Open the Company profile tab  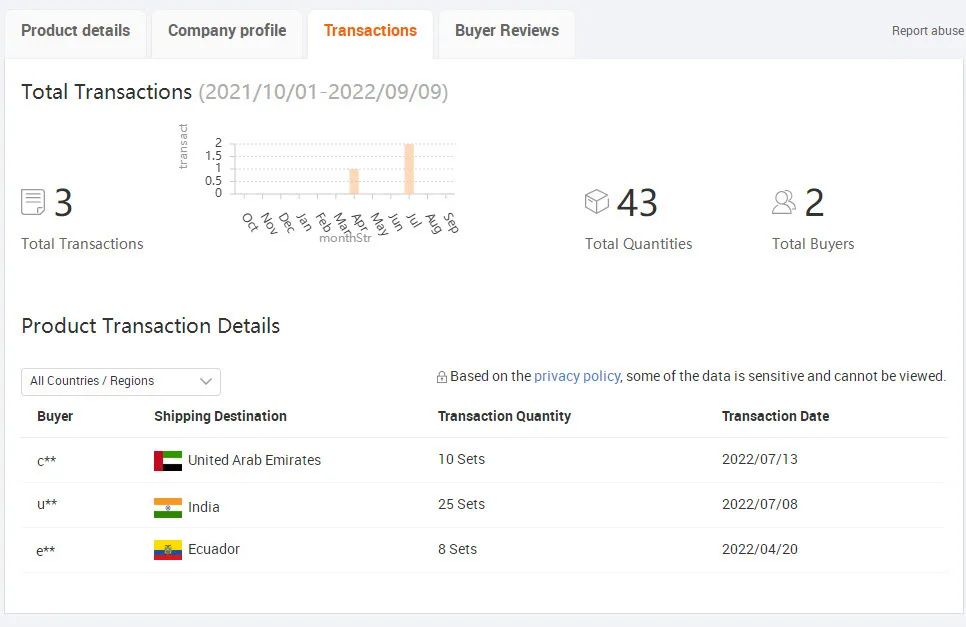(x=227, y=31)
